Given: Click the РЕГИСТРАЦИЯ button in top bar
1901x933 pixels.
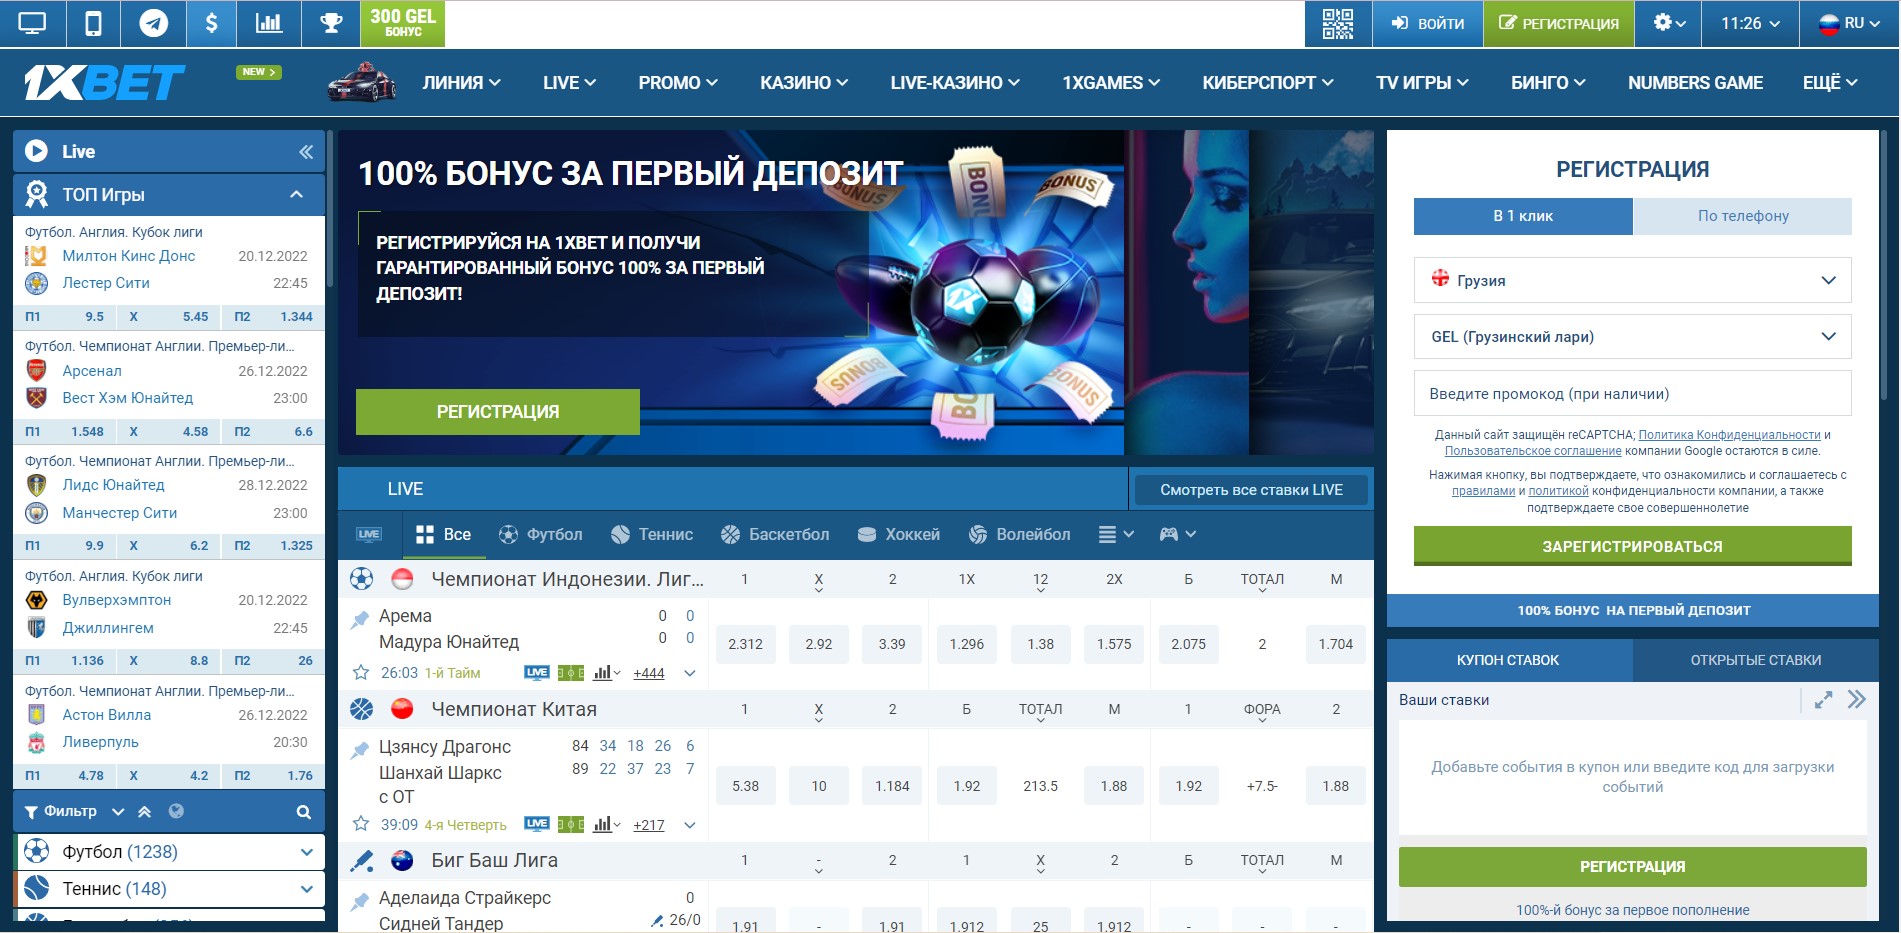Looking at the screenshot, I should pyautogui.click(x=1559, y=23).
